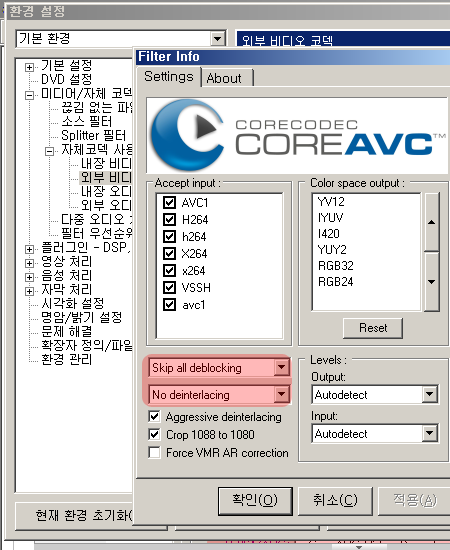Image resolution: width=450 pixels, height=550 pixels.
Task: Uncheck Crop 1088 to 1080
Action: click(154, 435)
